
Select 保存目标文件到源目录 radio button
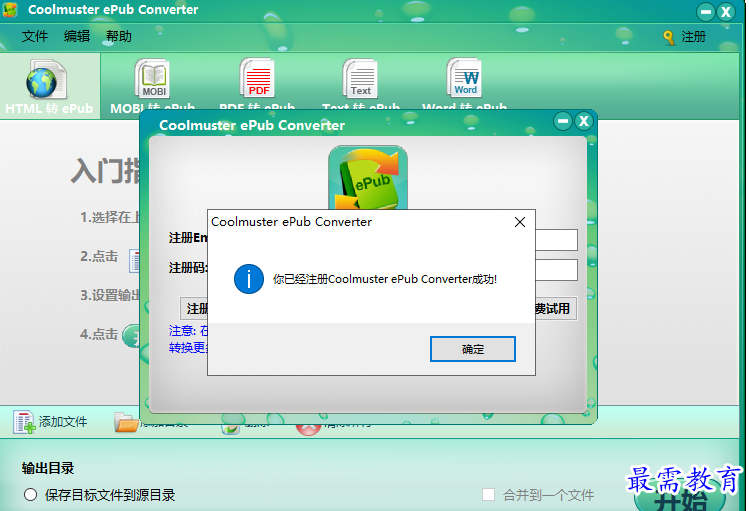pyautogui.click(x=31, y=494)
